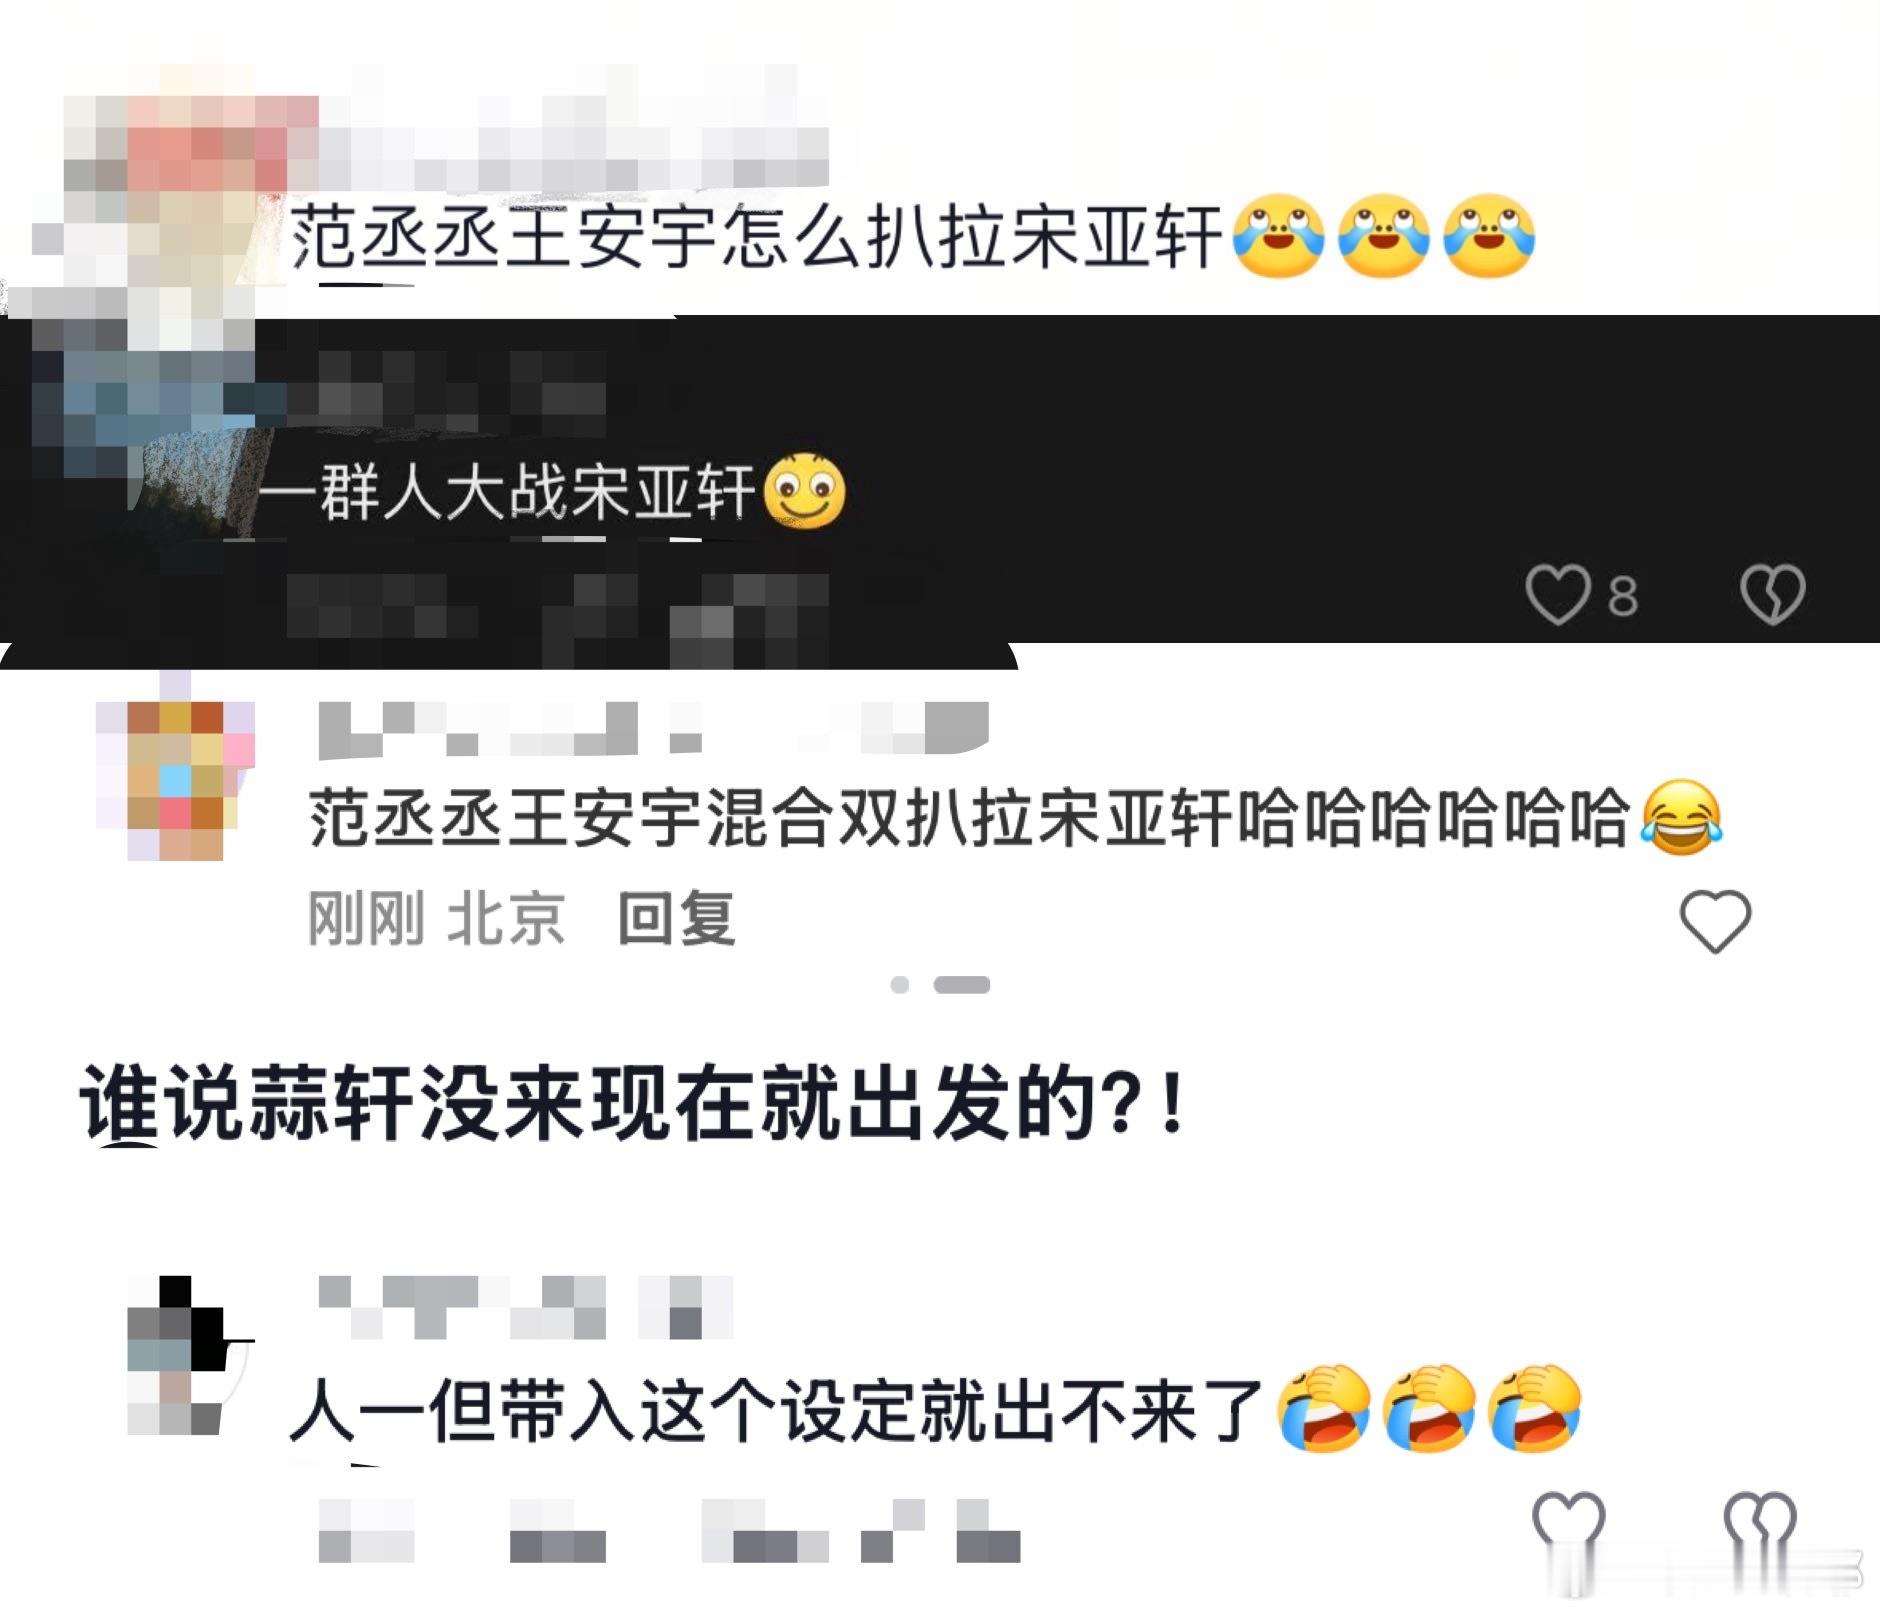This screenshot has width=1880, height=1617.
Task: Tap 回复 to reply to Beijing comment
Action: tap(677, 918)
